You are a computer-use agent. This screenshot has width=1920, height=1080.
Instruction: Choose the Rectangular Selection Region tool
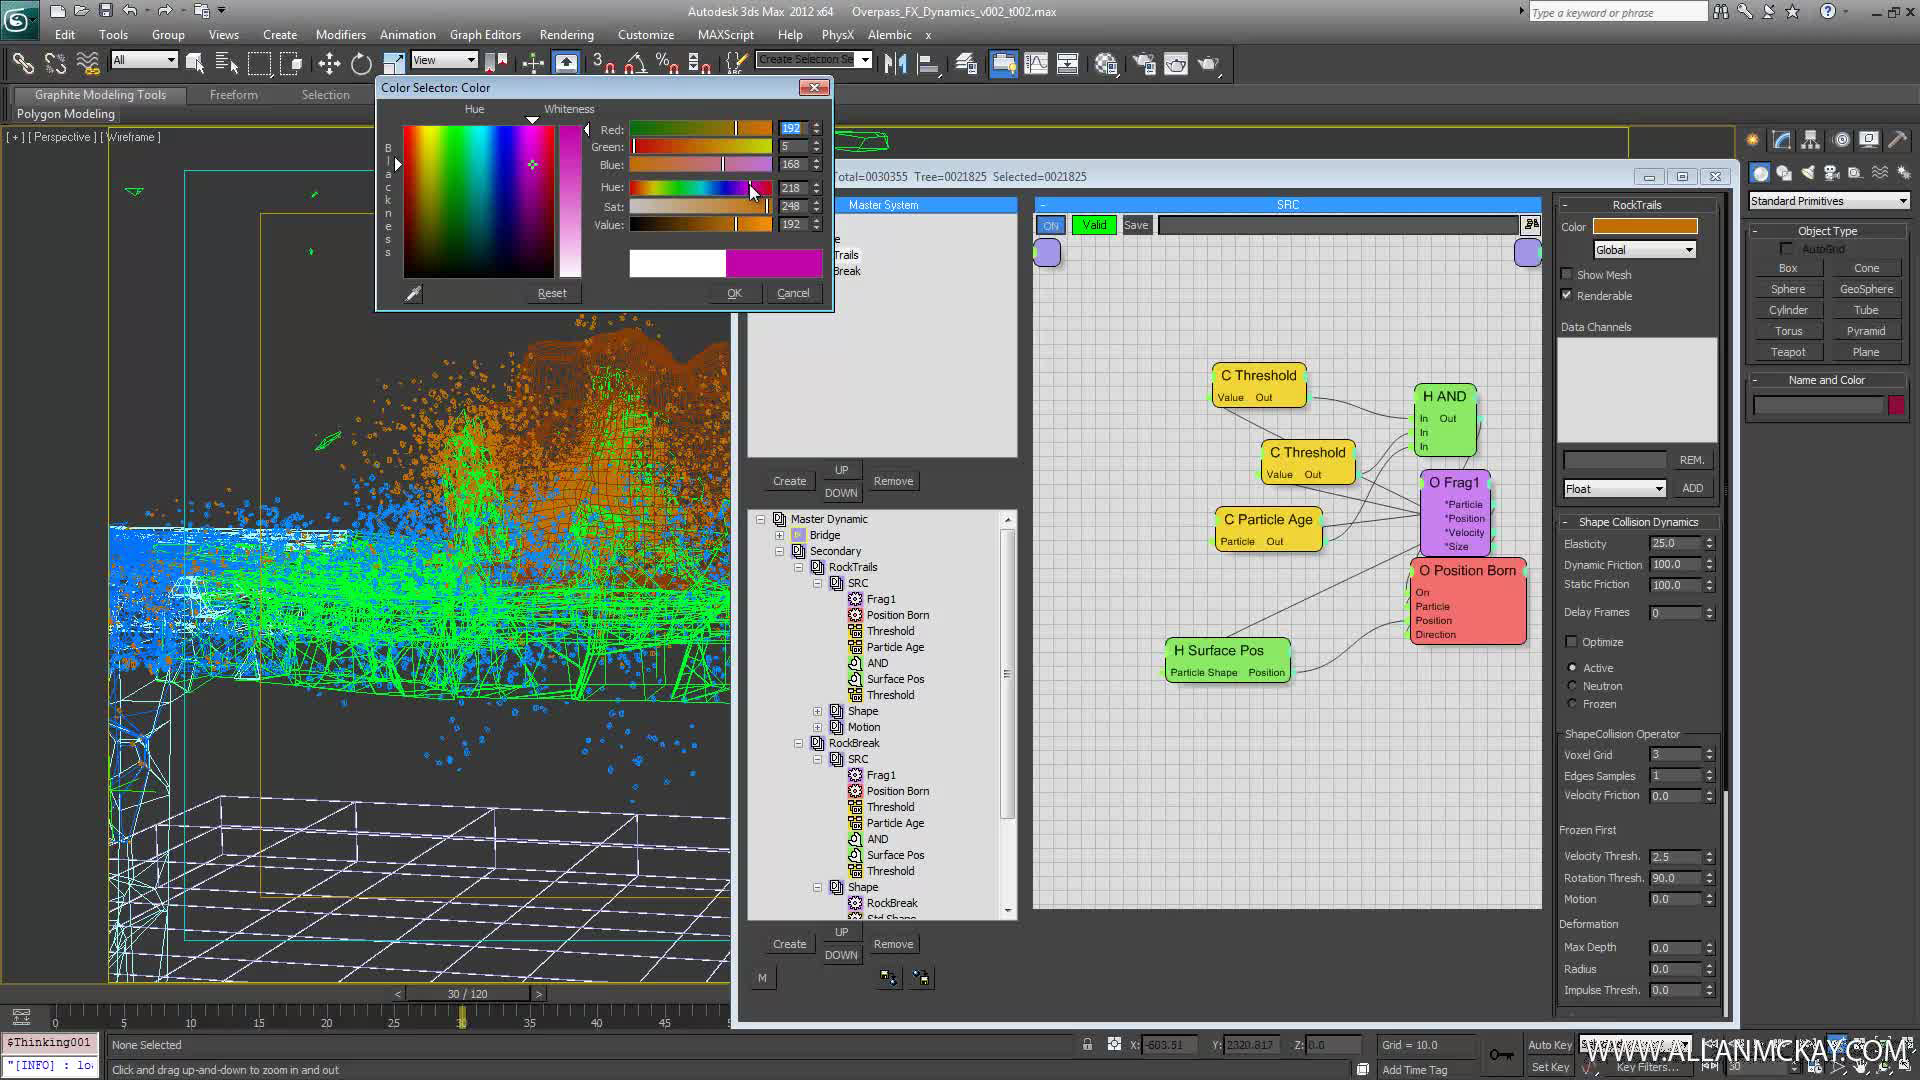[x=259, y=63]
